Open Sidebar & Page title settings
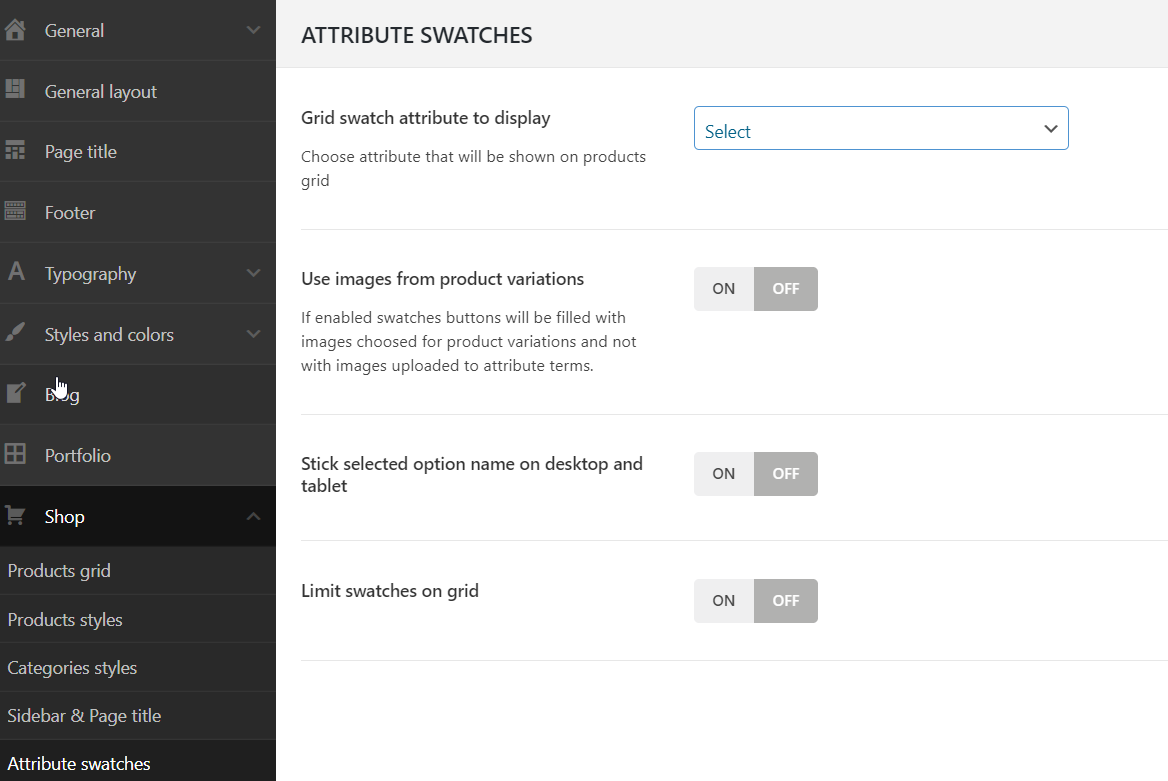The image size is (1168, 781). coord(84,716)
